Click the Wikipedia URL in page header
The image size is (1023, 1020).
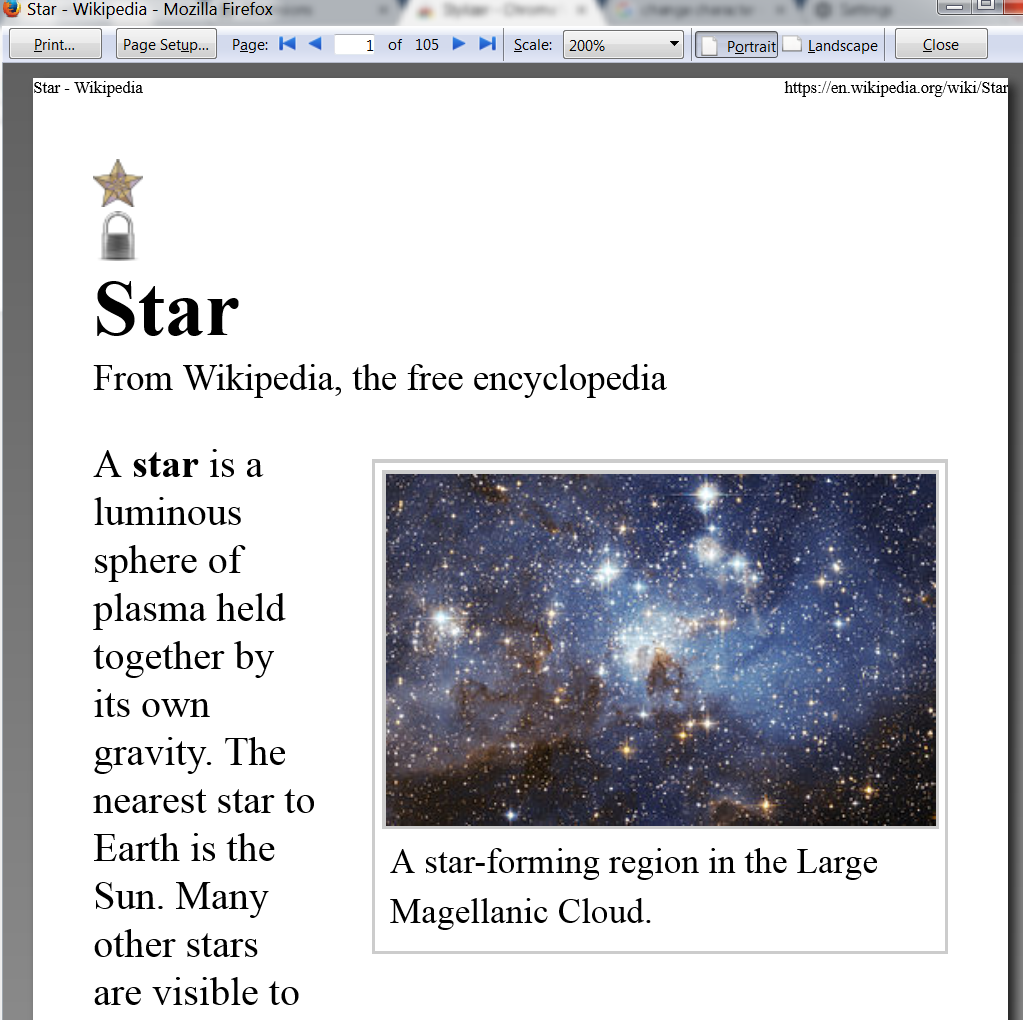point(895,88)
